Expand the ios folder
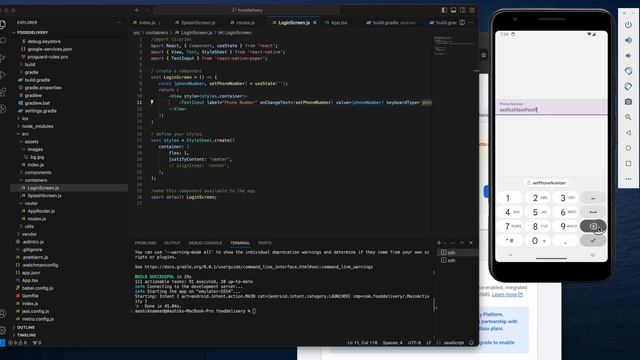The height and width of the screenshot is (360, 640). pos(25,118)
